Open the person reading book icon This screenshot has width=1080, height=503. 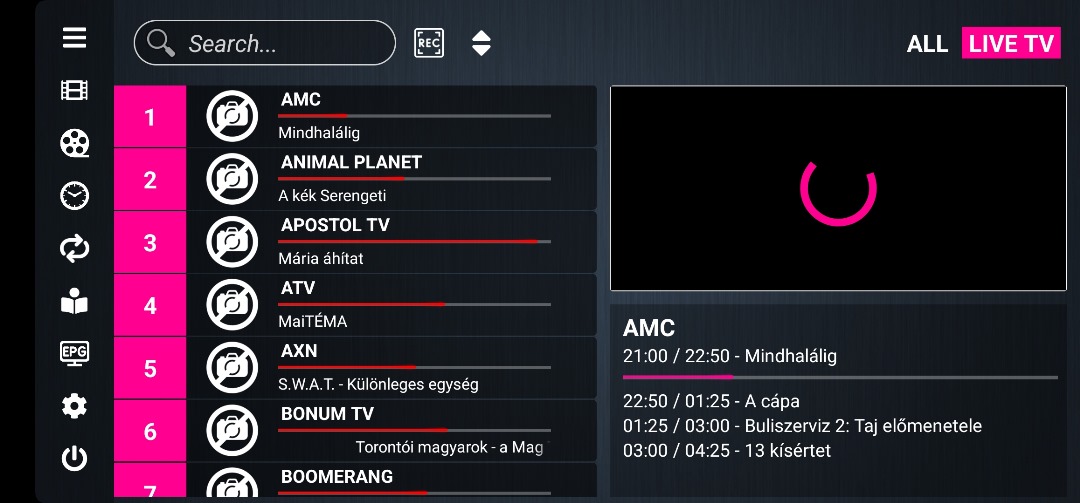(x=74, y=301)
